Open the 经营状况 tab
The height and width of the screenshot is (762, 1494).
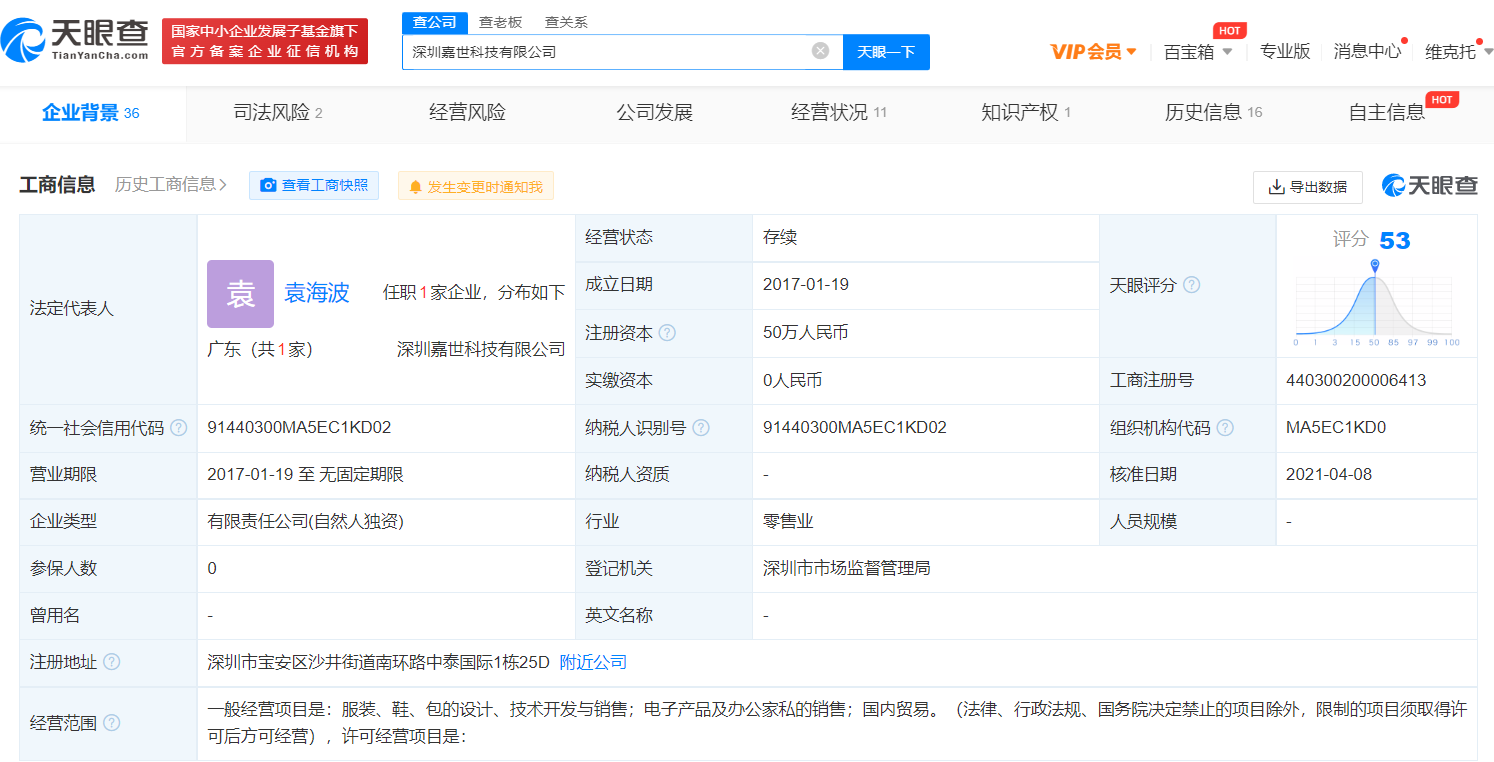(x=839, y=113)
